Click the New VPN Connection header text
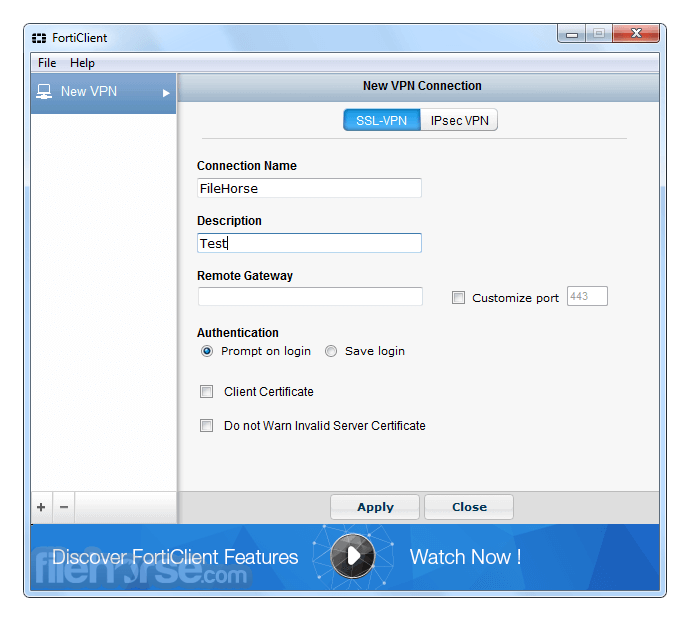This screenshot has width=687, height=619. 422,86
